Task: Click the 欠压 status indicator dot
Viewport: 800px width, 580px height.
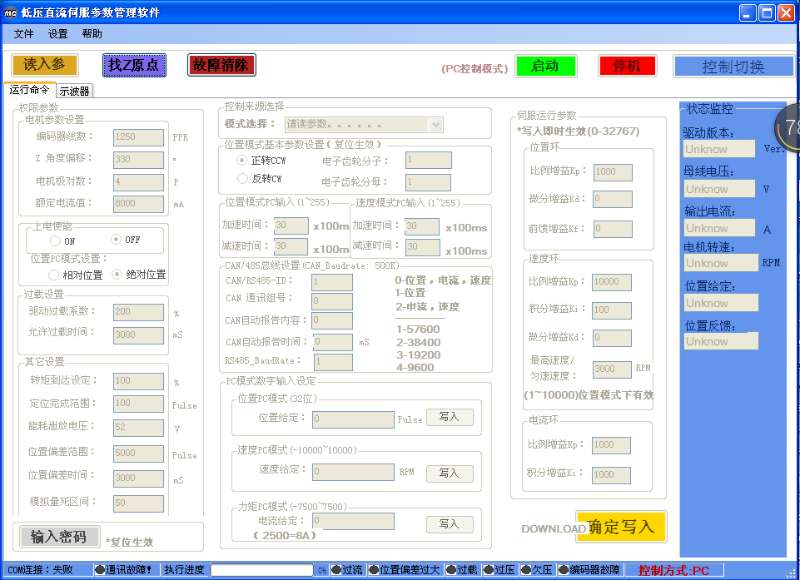Action: 527,569
